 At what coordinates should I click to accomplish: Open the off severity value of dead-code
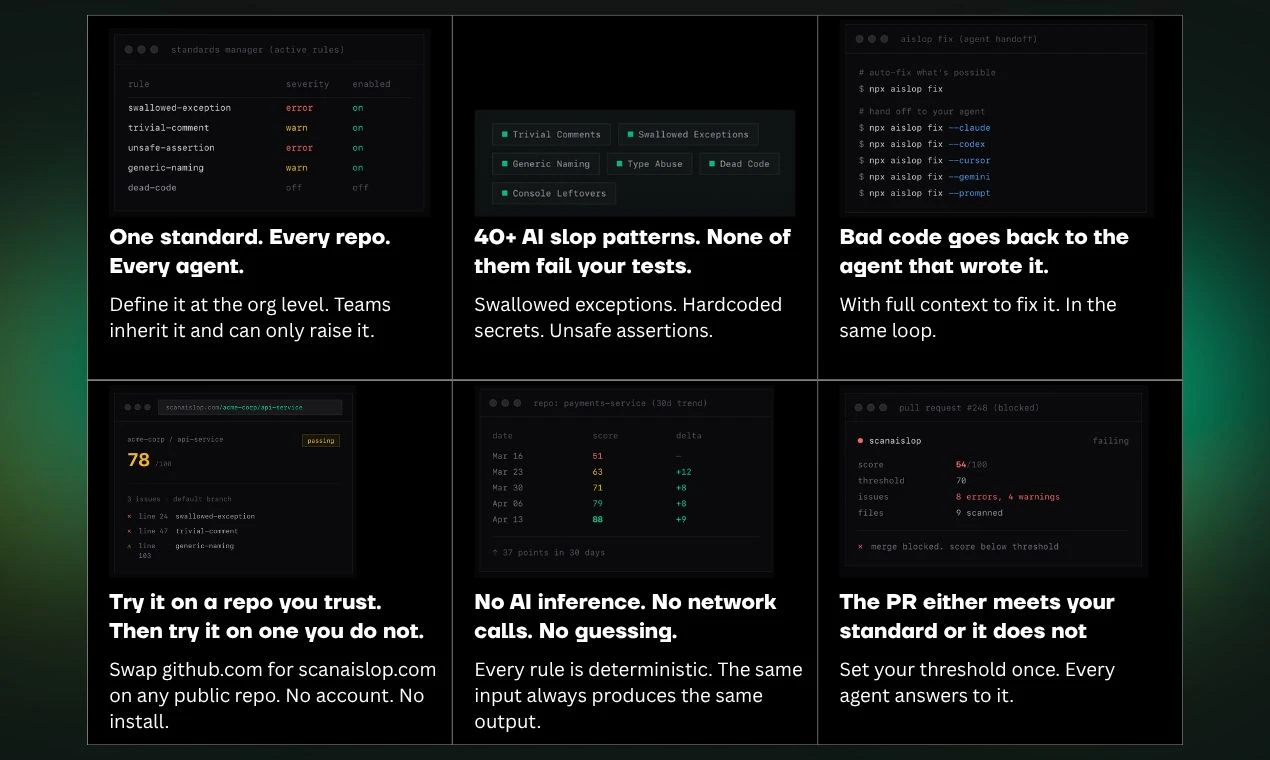click(x=294, y=187)
